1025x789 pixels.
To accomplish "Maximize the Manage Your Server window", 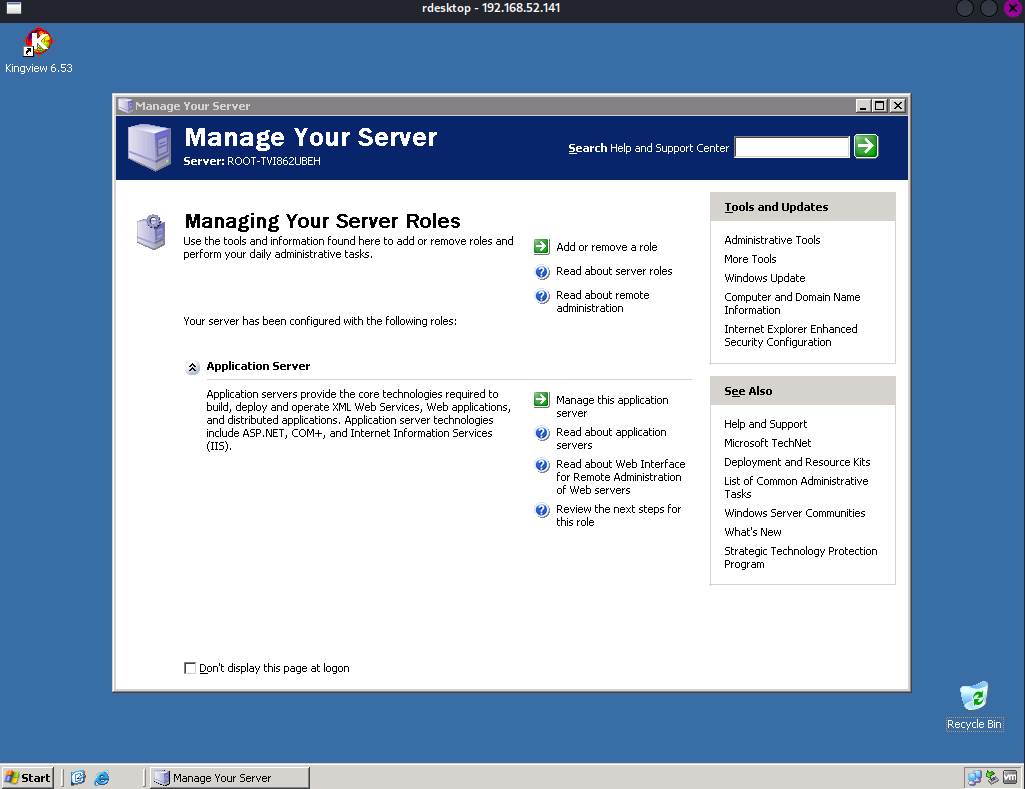I will click(880, 105).
